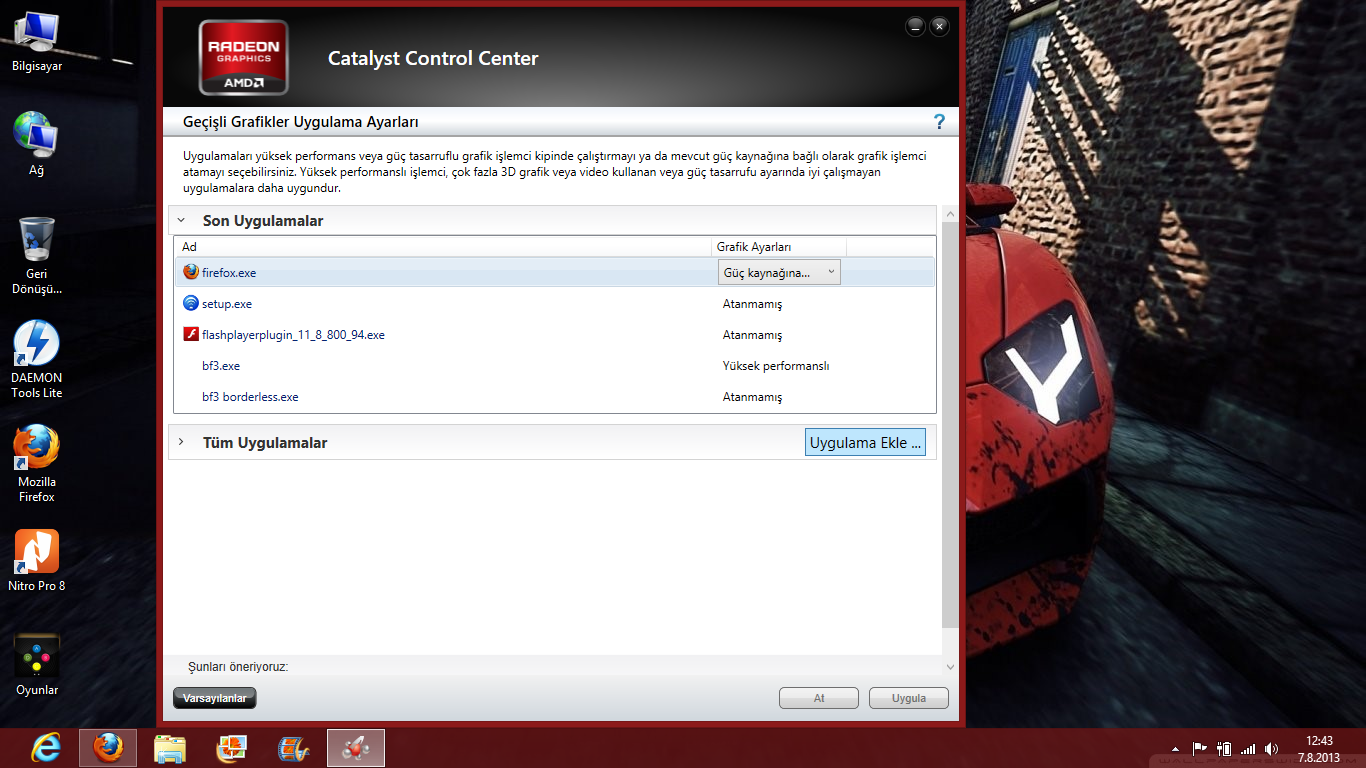Screen dimensions: 1366x768
Task: Select the flashplayerplugin_11_8_800_94.exe row
Action: [554, 334]
